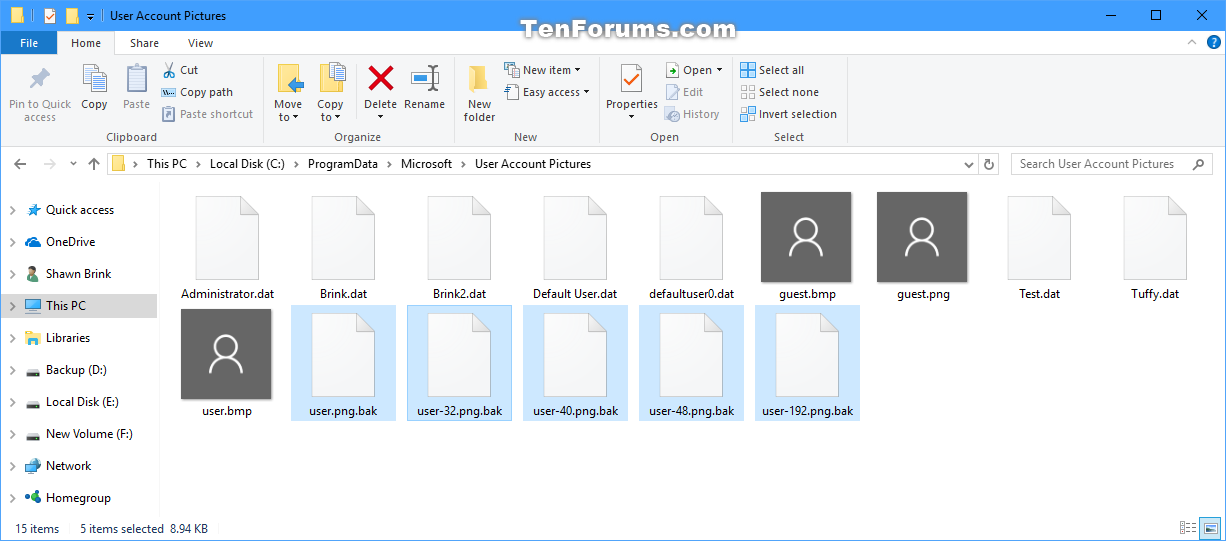Click Invert selection

coord(788,114)
